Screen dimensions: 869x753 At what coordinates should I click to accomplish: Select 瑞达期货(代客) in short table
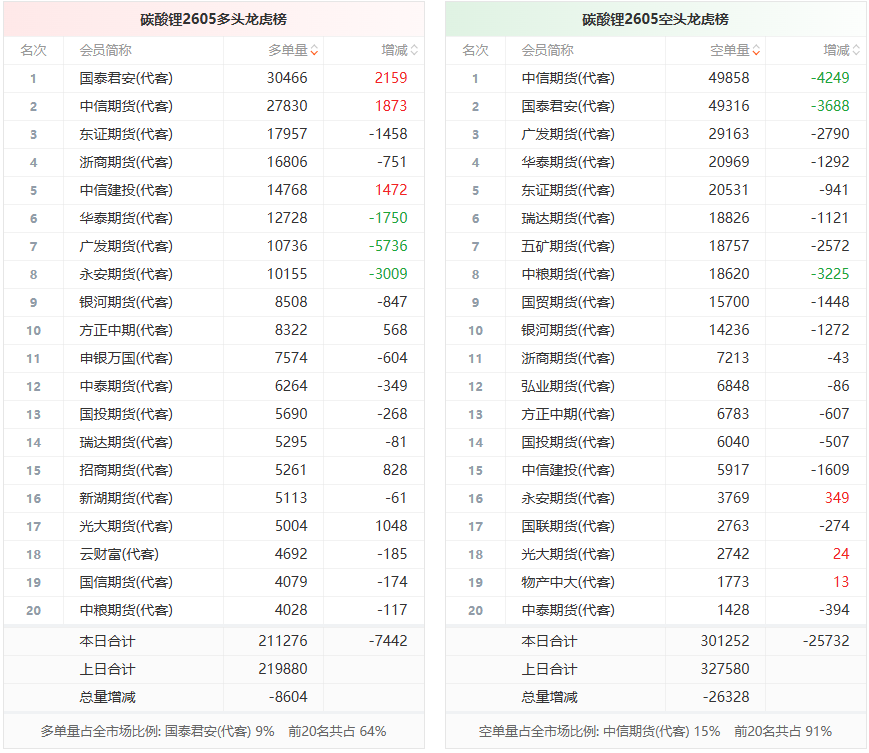(568, 218)
